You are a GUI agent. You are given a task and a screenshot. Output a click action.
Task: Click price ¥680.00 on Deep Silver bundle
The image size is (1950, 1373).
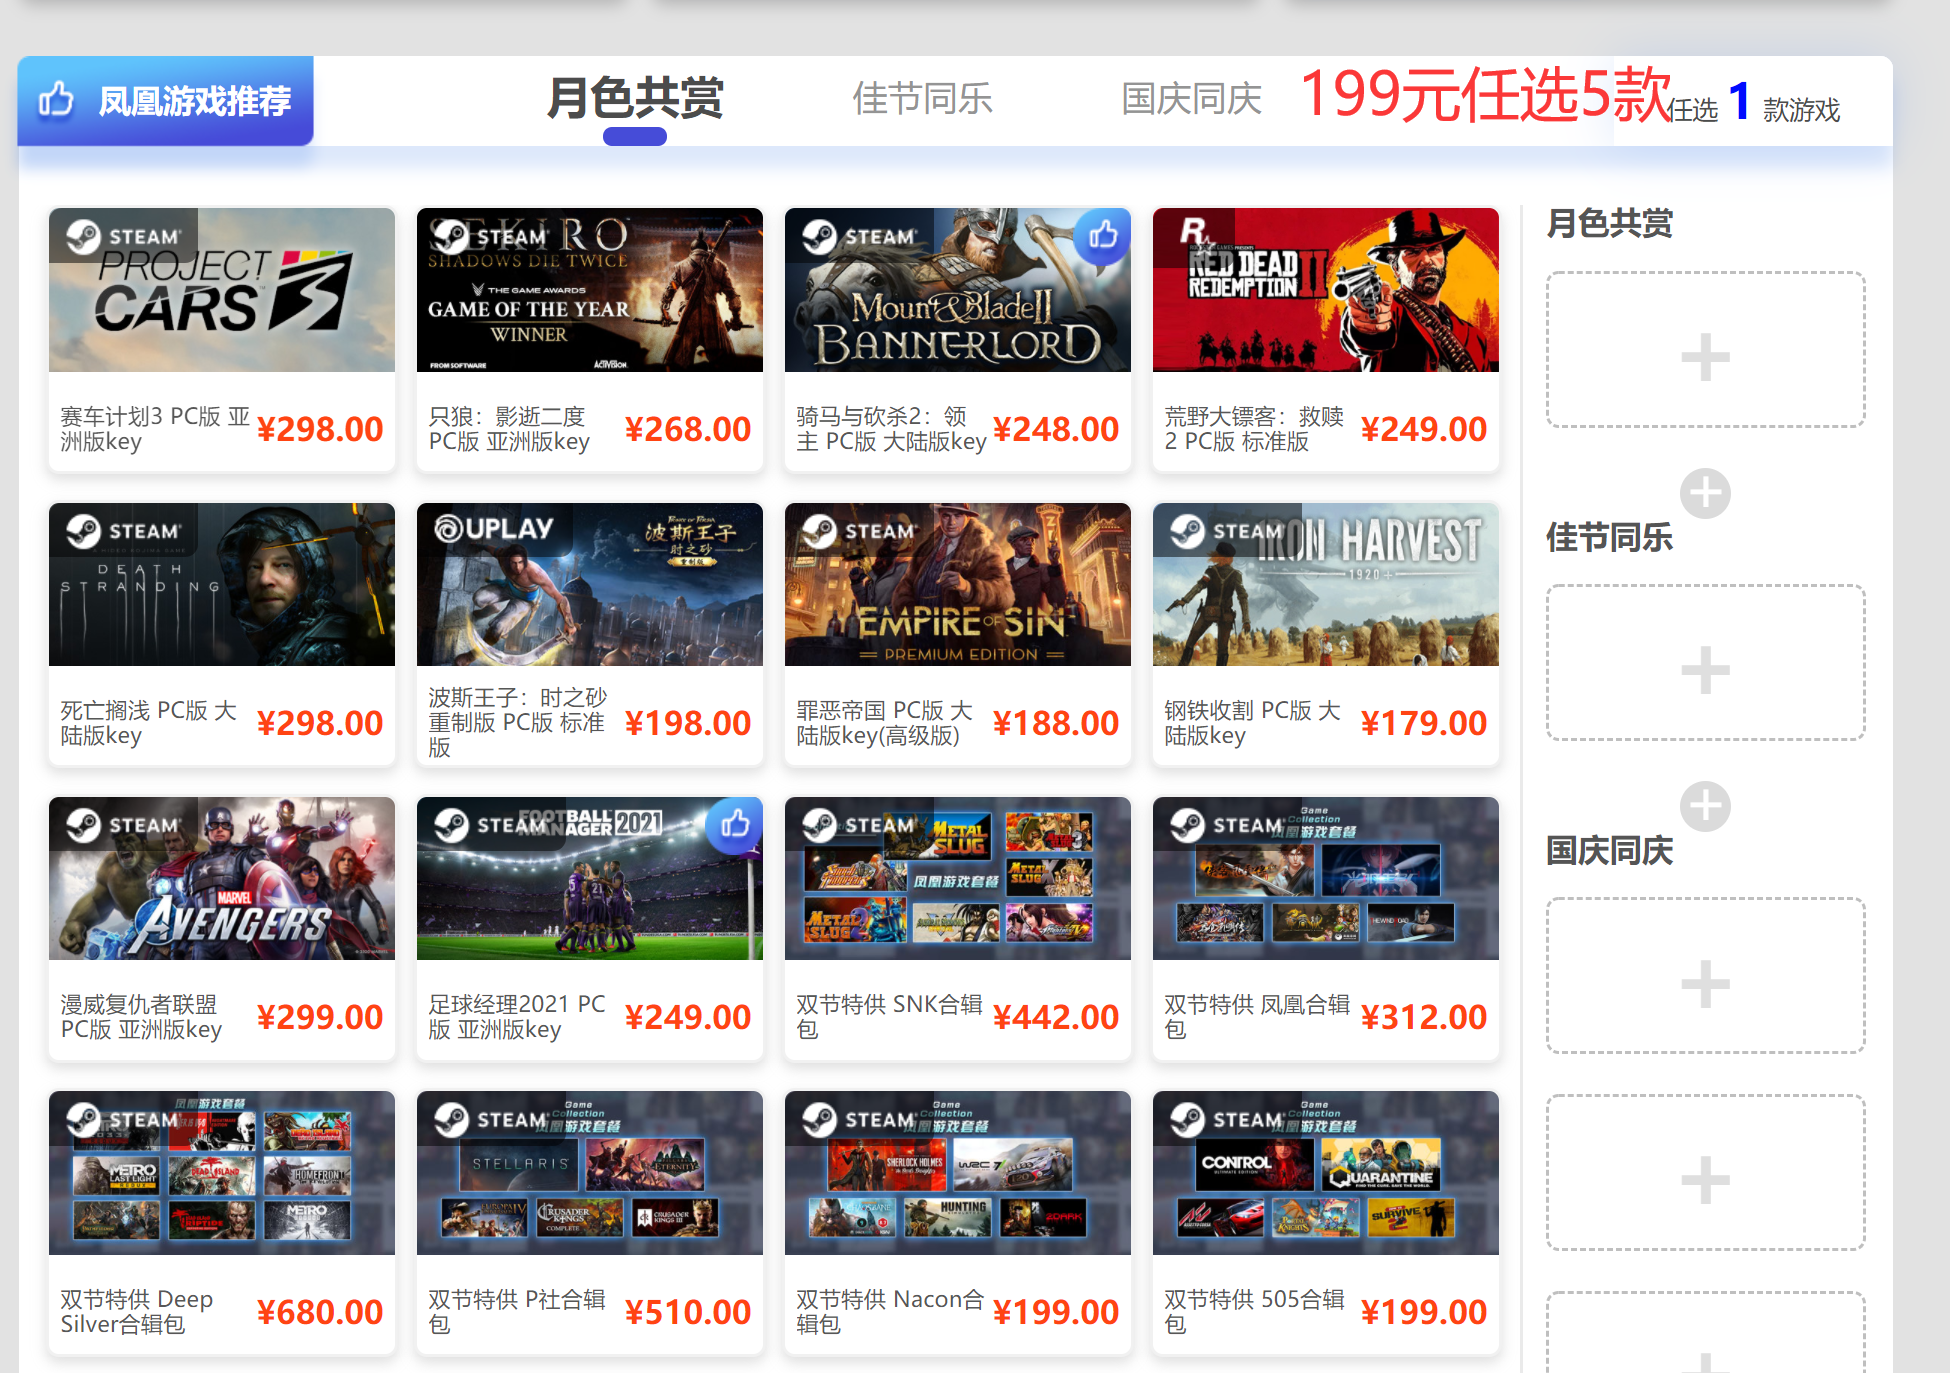tap(320, 1312)
